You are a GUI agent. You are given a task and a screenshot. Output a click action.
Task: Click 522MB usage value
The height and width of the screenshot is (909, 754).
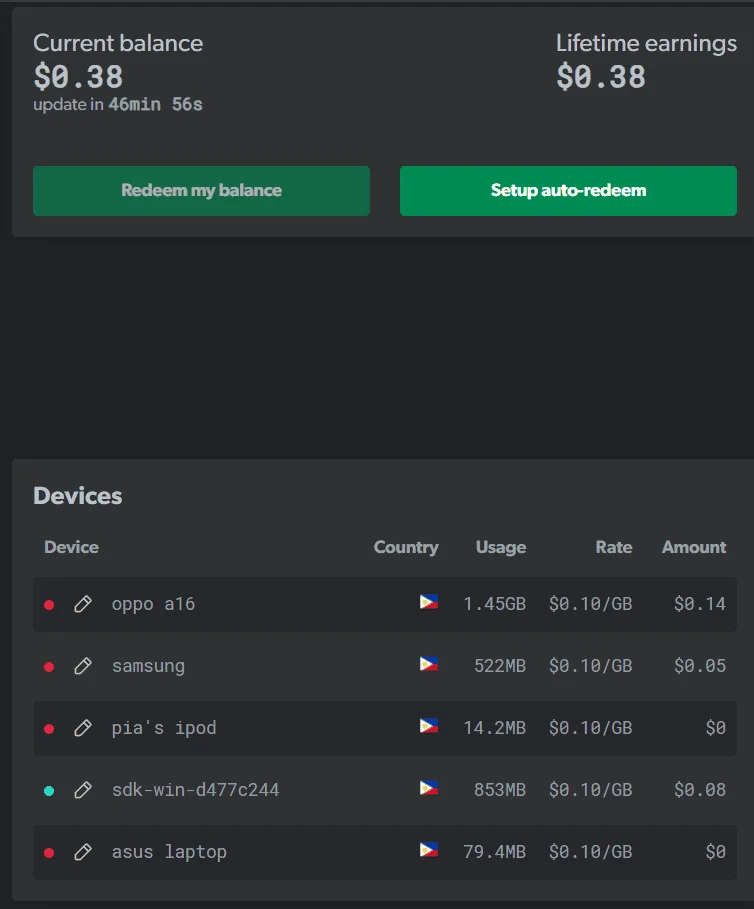tap(500, 666)
